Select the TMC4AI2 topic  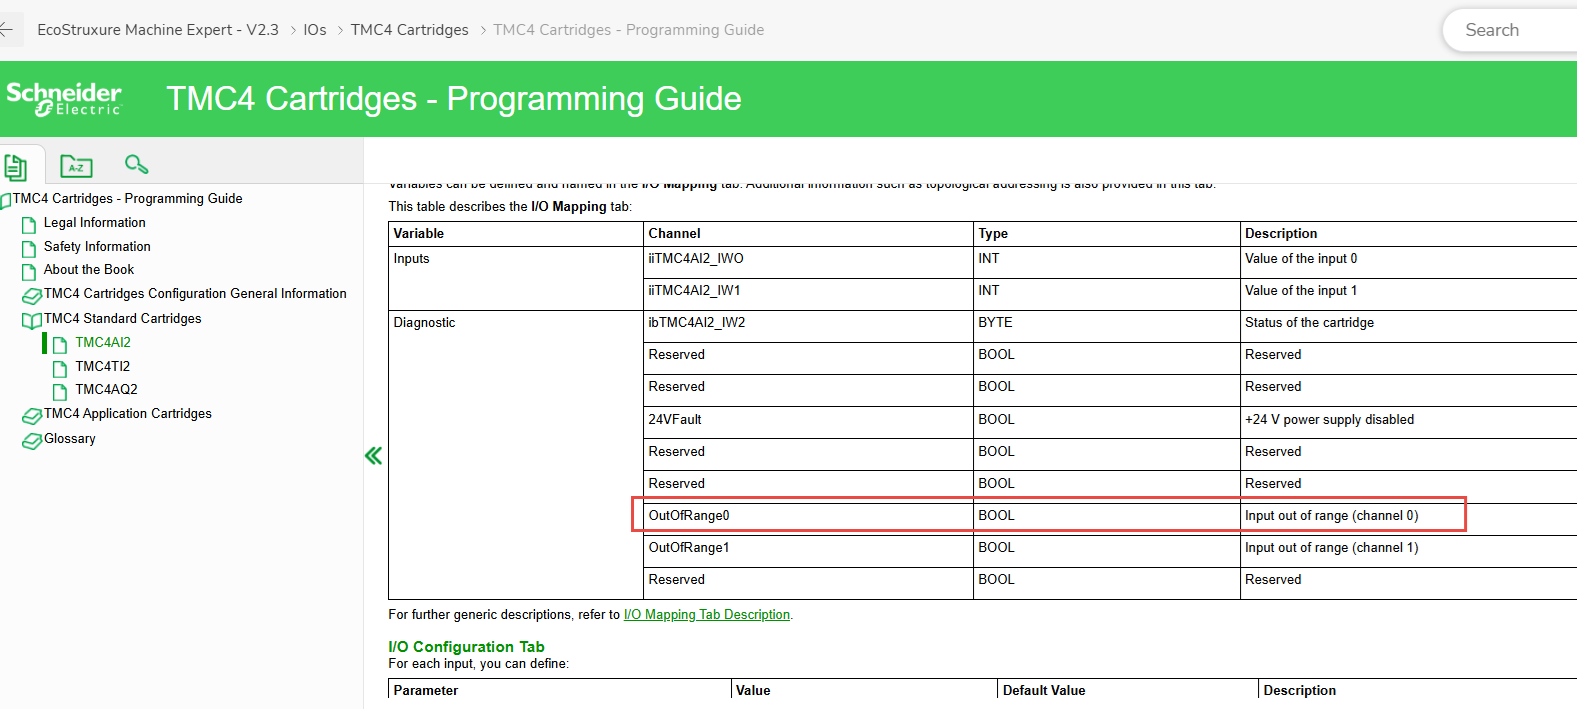point(103,343)
